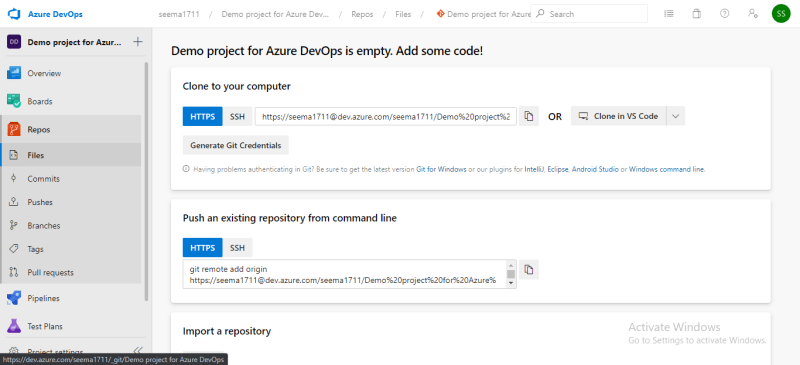Expand Clone in VS Code dropdown arrow
The width and height of the screenshot is (800, 365).
coord(676,116)
